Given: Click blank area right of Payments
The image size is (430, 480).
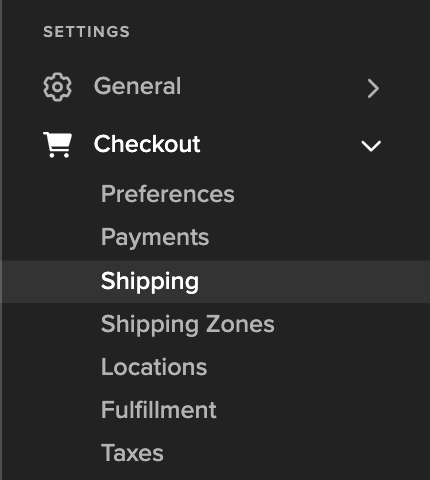Looking at the screenshot, I should [x=318, y=238].
